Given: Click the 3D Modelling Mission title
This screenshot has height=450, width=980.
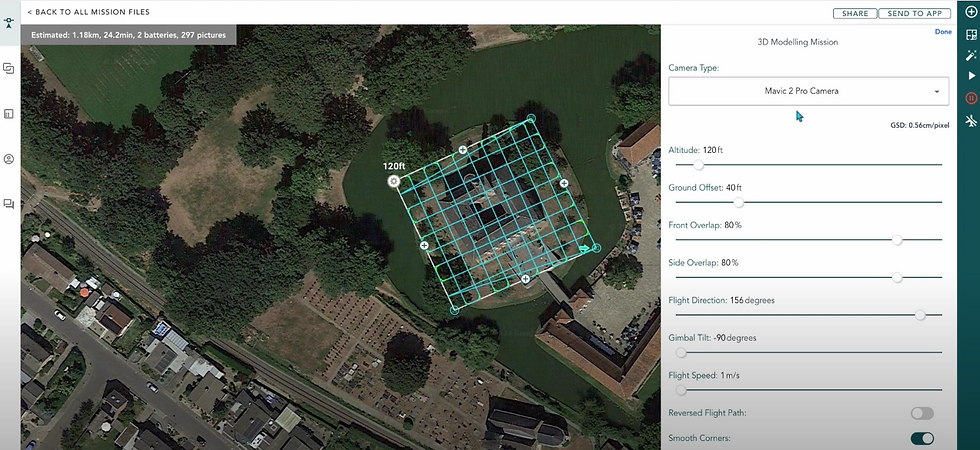Looking at the screenshot, I should tap(798, 42).
